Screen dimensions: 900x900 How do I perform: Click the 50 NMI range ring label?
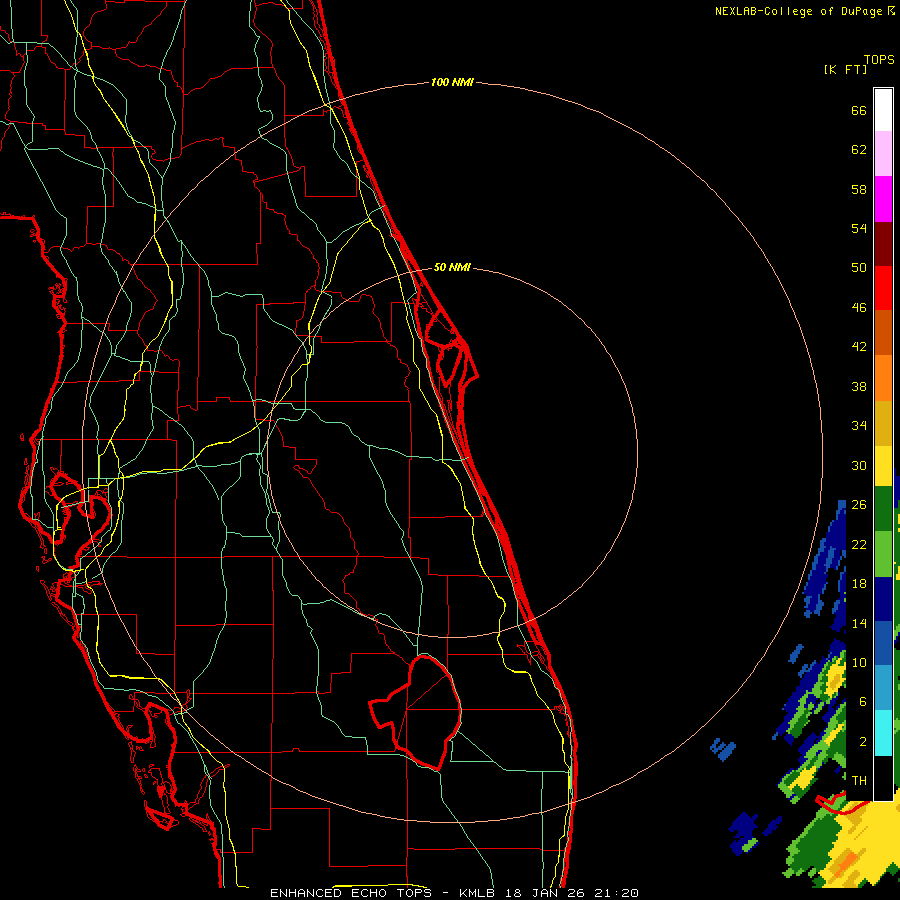click(x=452, y=267)
